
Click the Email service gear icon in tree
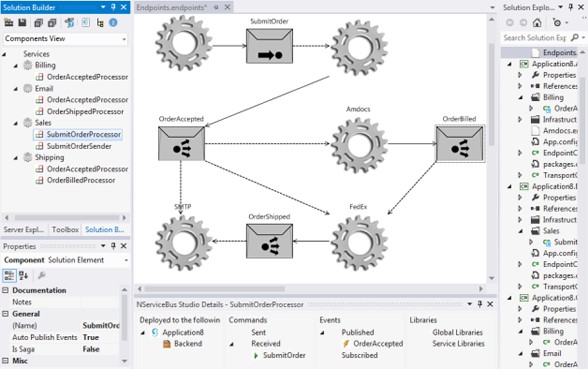click(x=28, y=88)
